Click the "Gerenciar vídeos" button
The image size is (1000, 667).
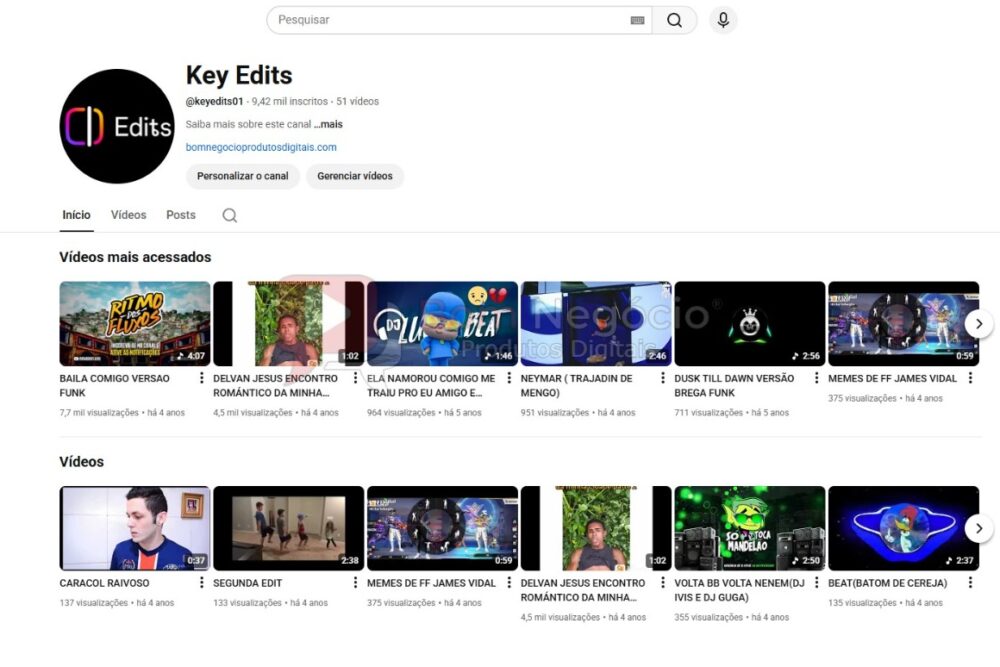click(355, 176)
